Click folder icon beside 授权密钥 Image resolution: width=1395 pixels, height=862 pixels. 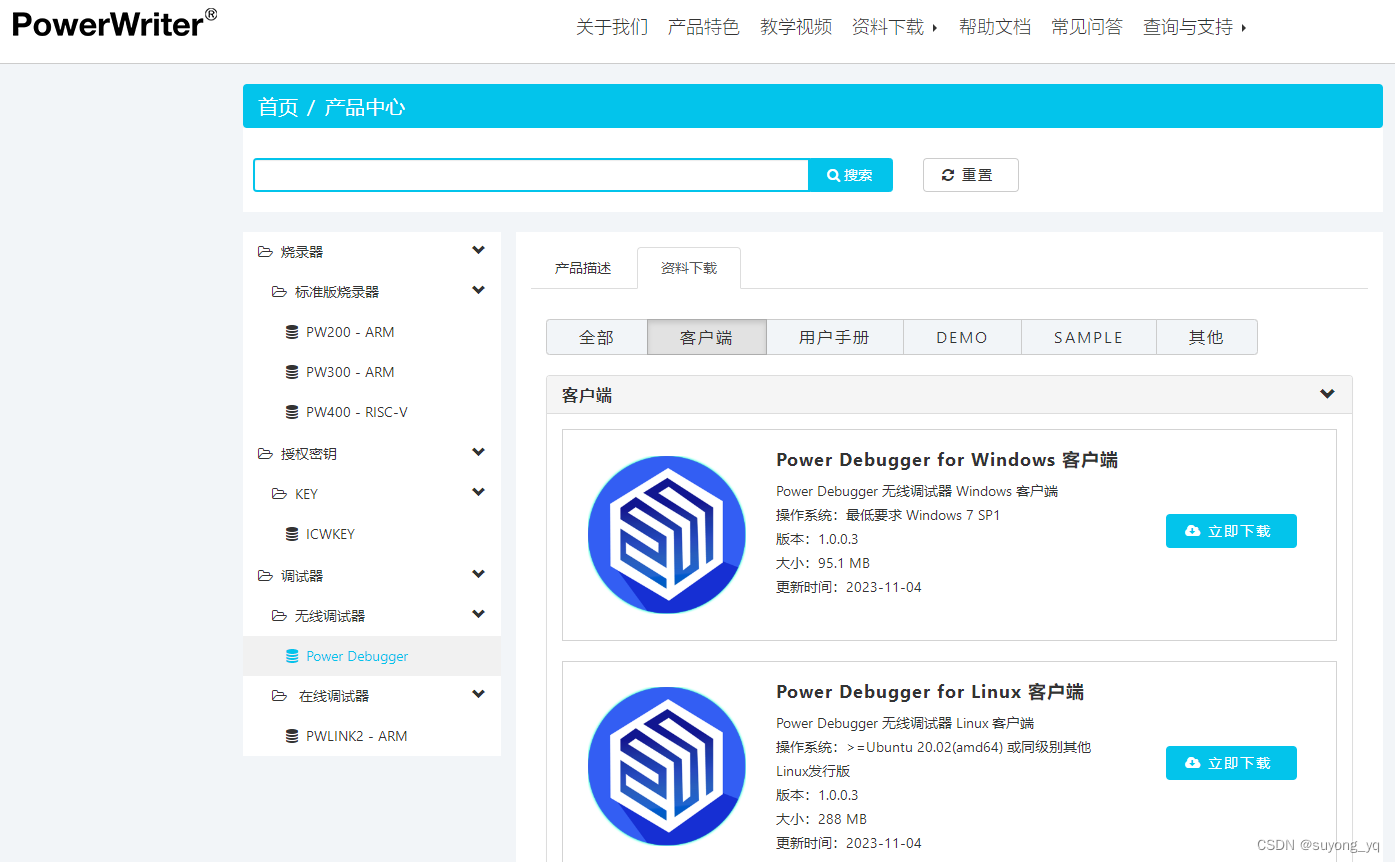(265, 454)
